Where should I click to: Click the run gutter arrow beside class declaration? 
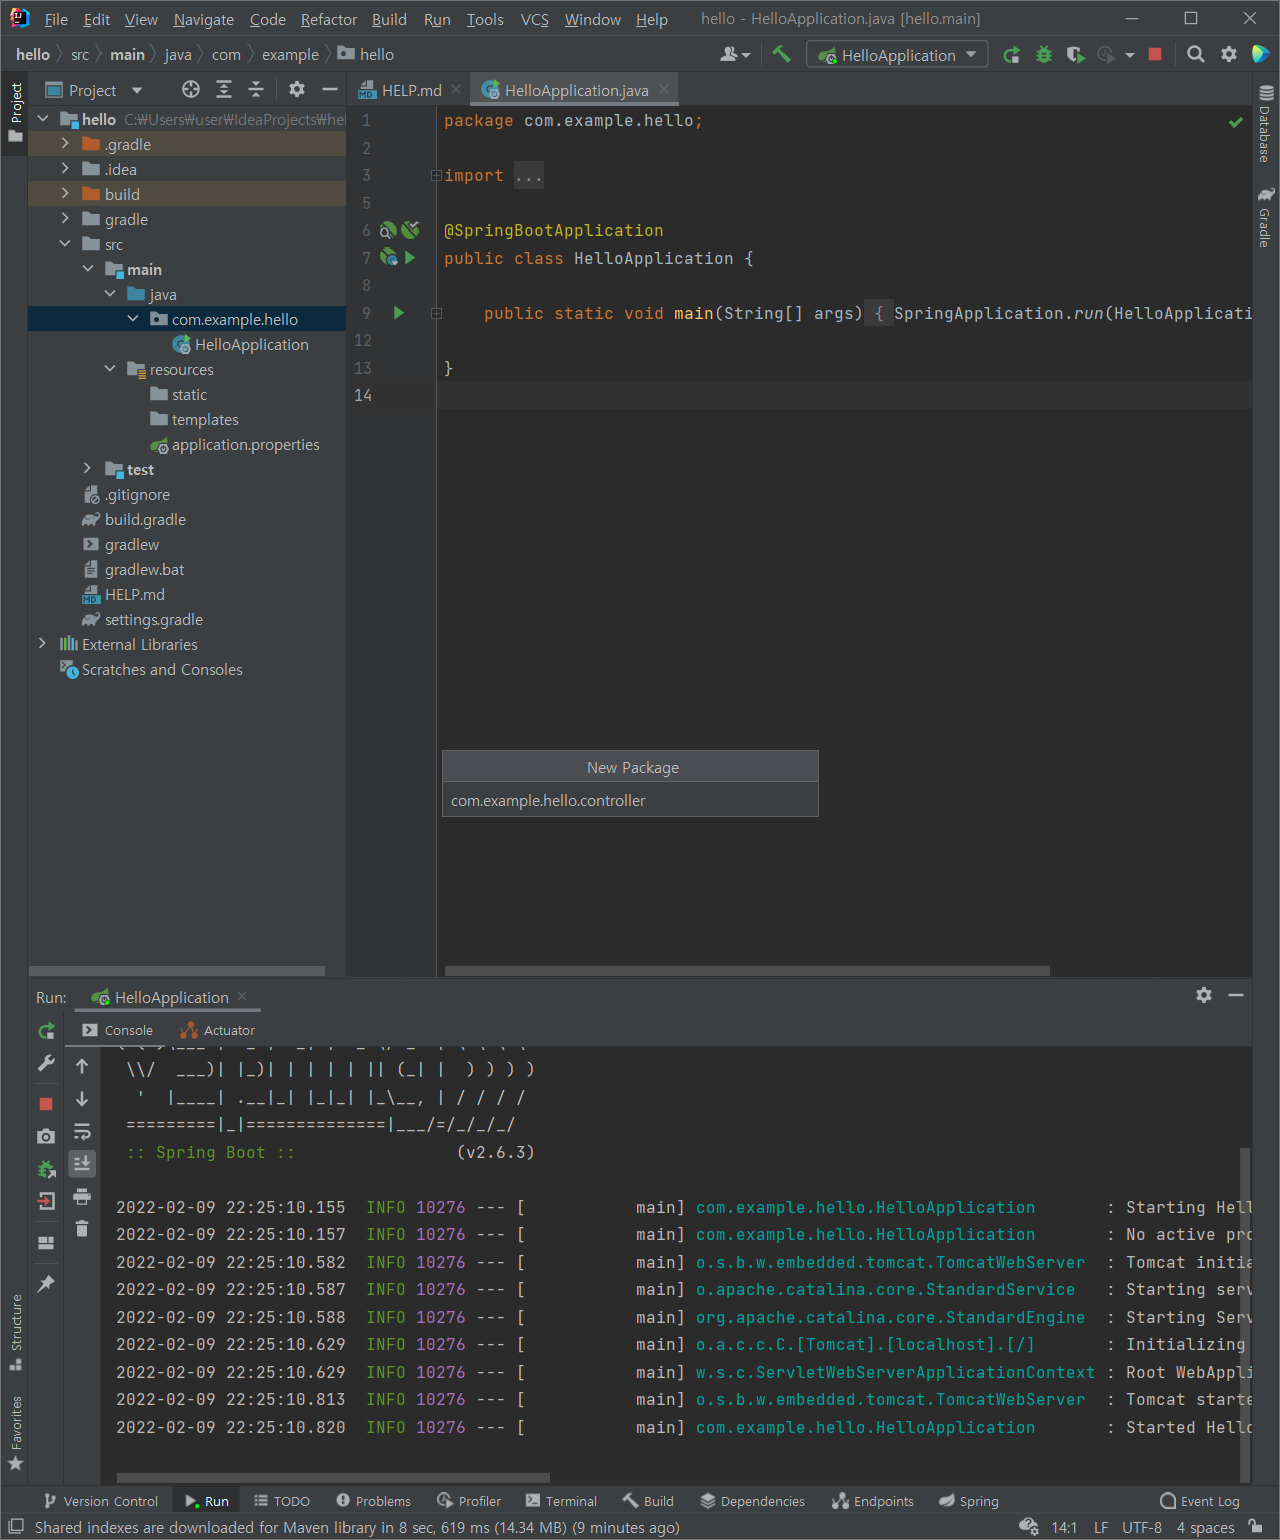pyautogui.click(x=410, y=258)
